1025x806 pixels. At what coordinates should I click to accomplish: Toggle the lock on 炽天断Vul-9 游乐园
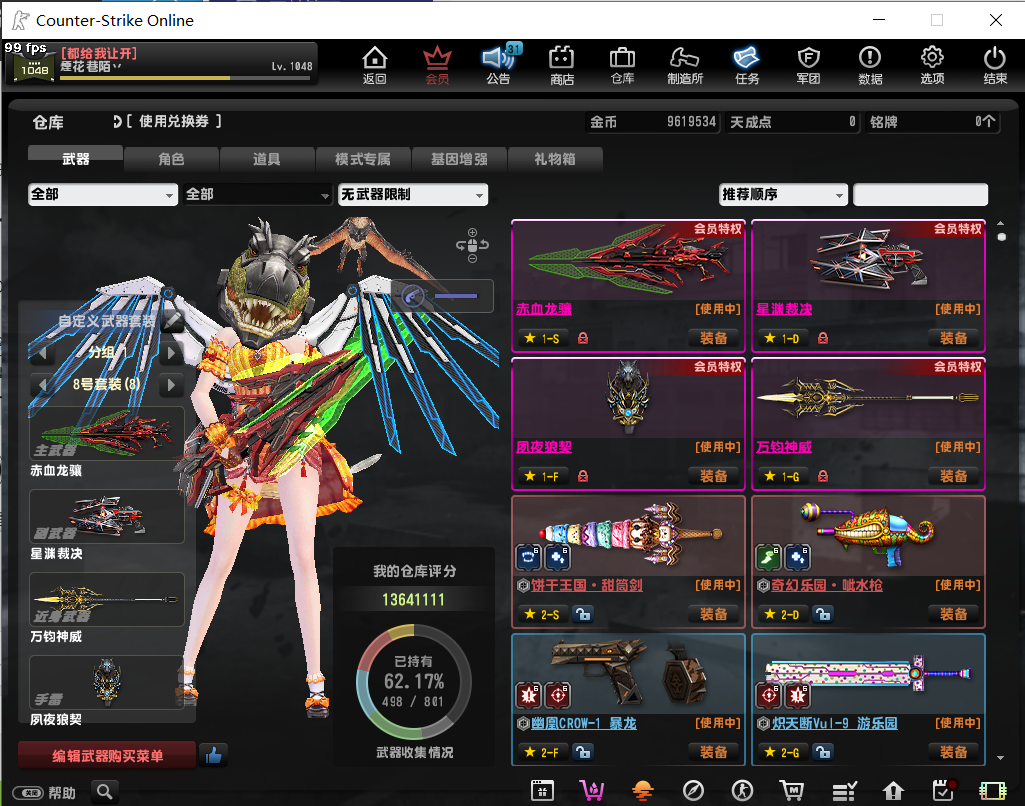822,752
